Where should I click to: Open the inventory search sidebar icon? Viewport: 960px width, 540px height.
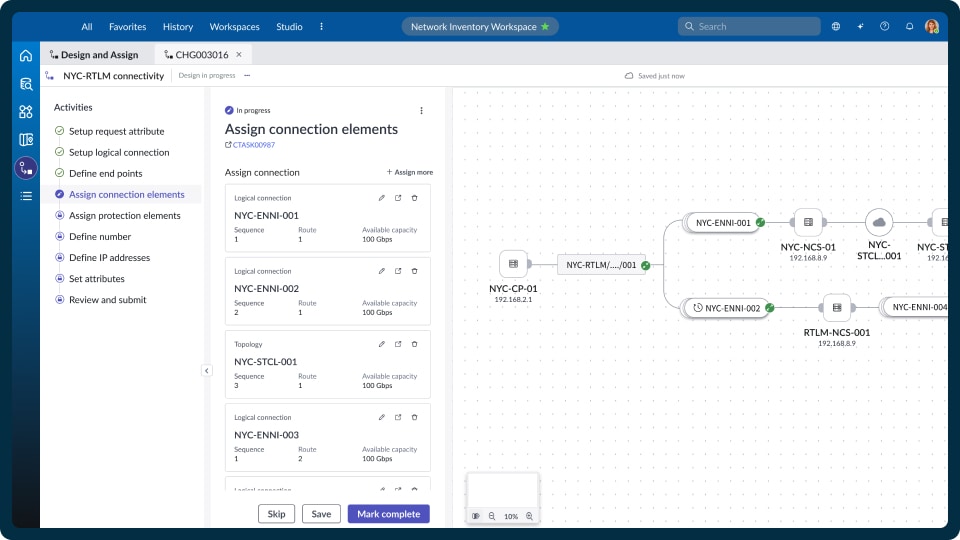26,84
